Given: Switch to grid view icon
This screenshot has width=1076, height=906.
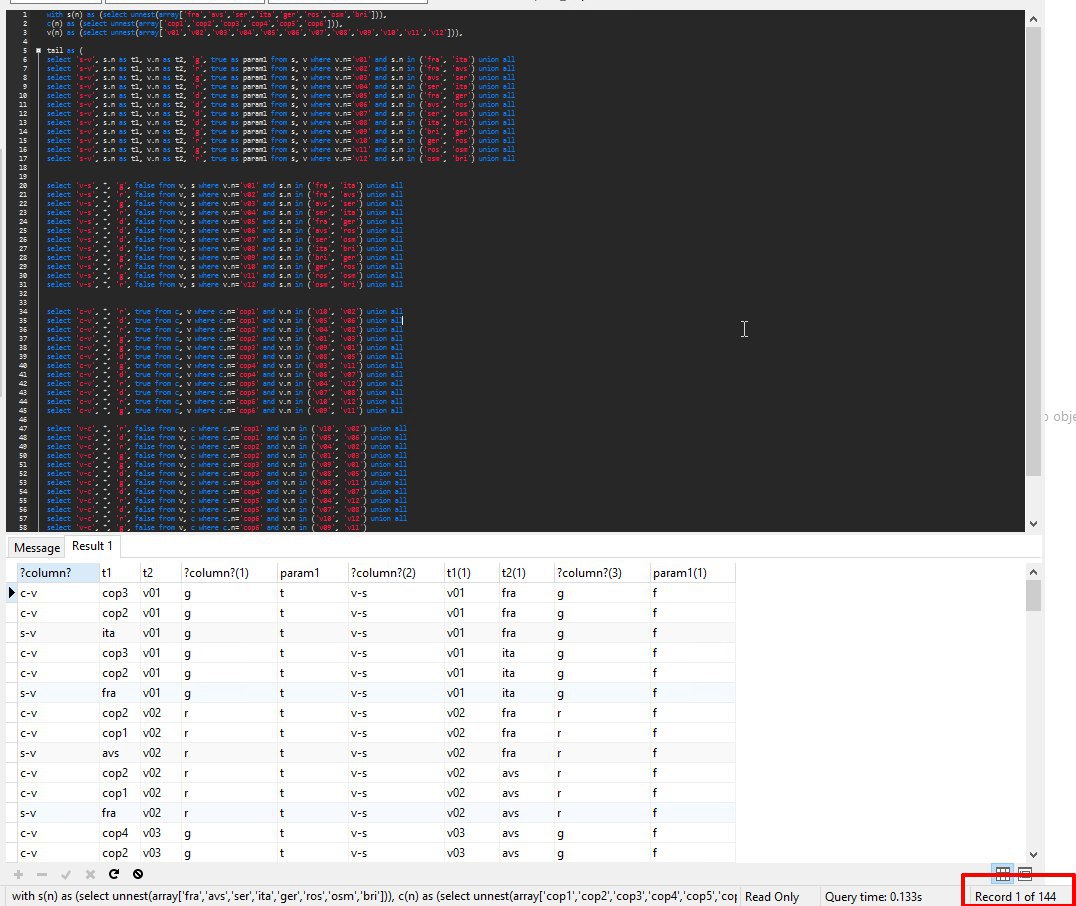Looking at the screenshot, I should [1003, 874].
